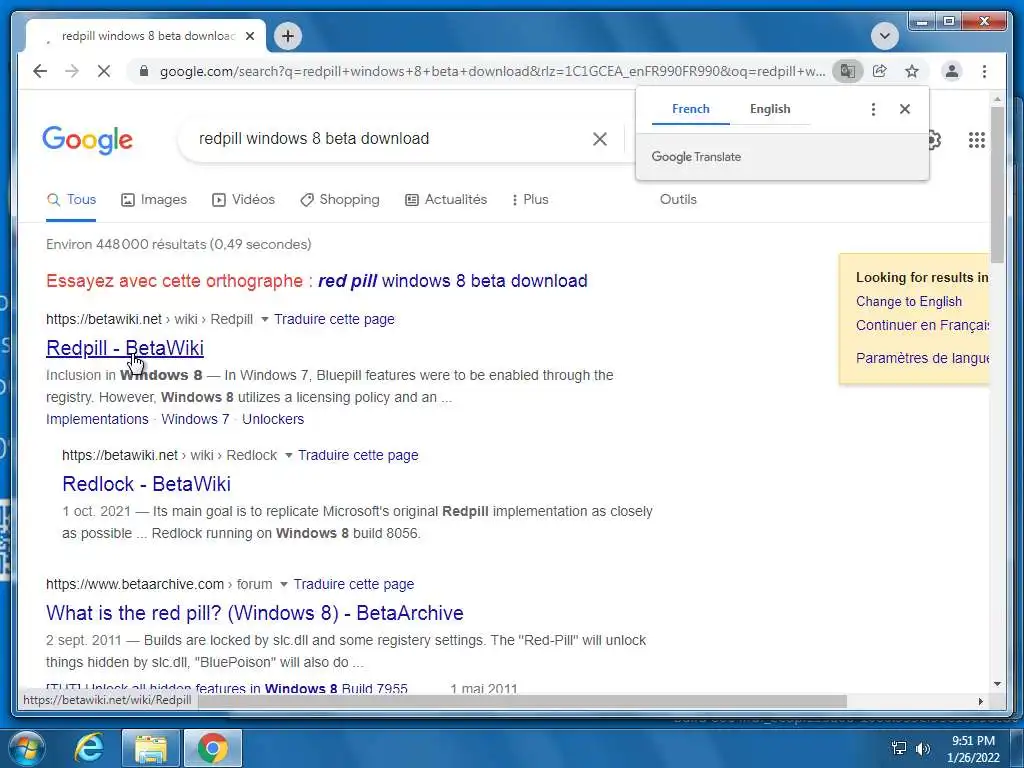Click the scrollbar down arrow

997,684
